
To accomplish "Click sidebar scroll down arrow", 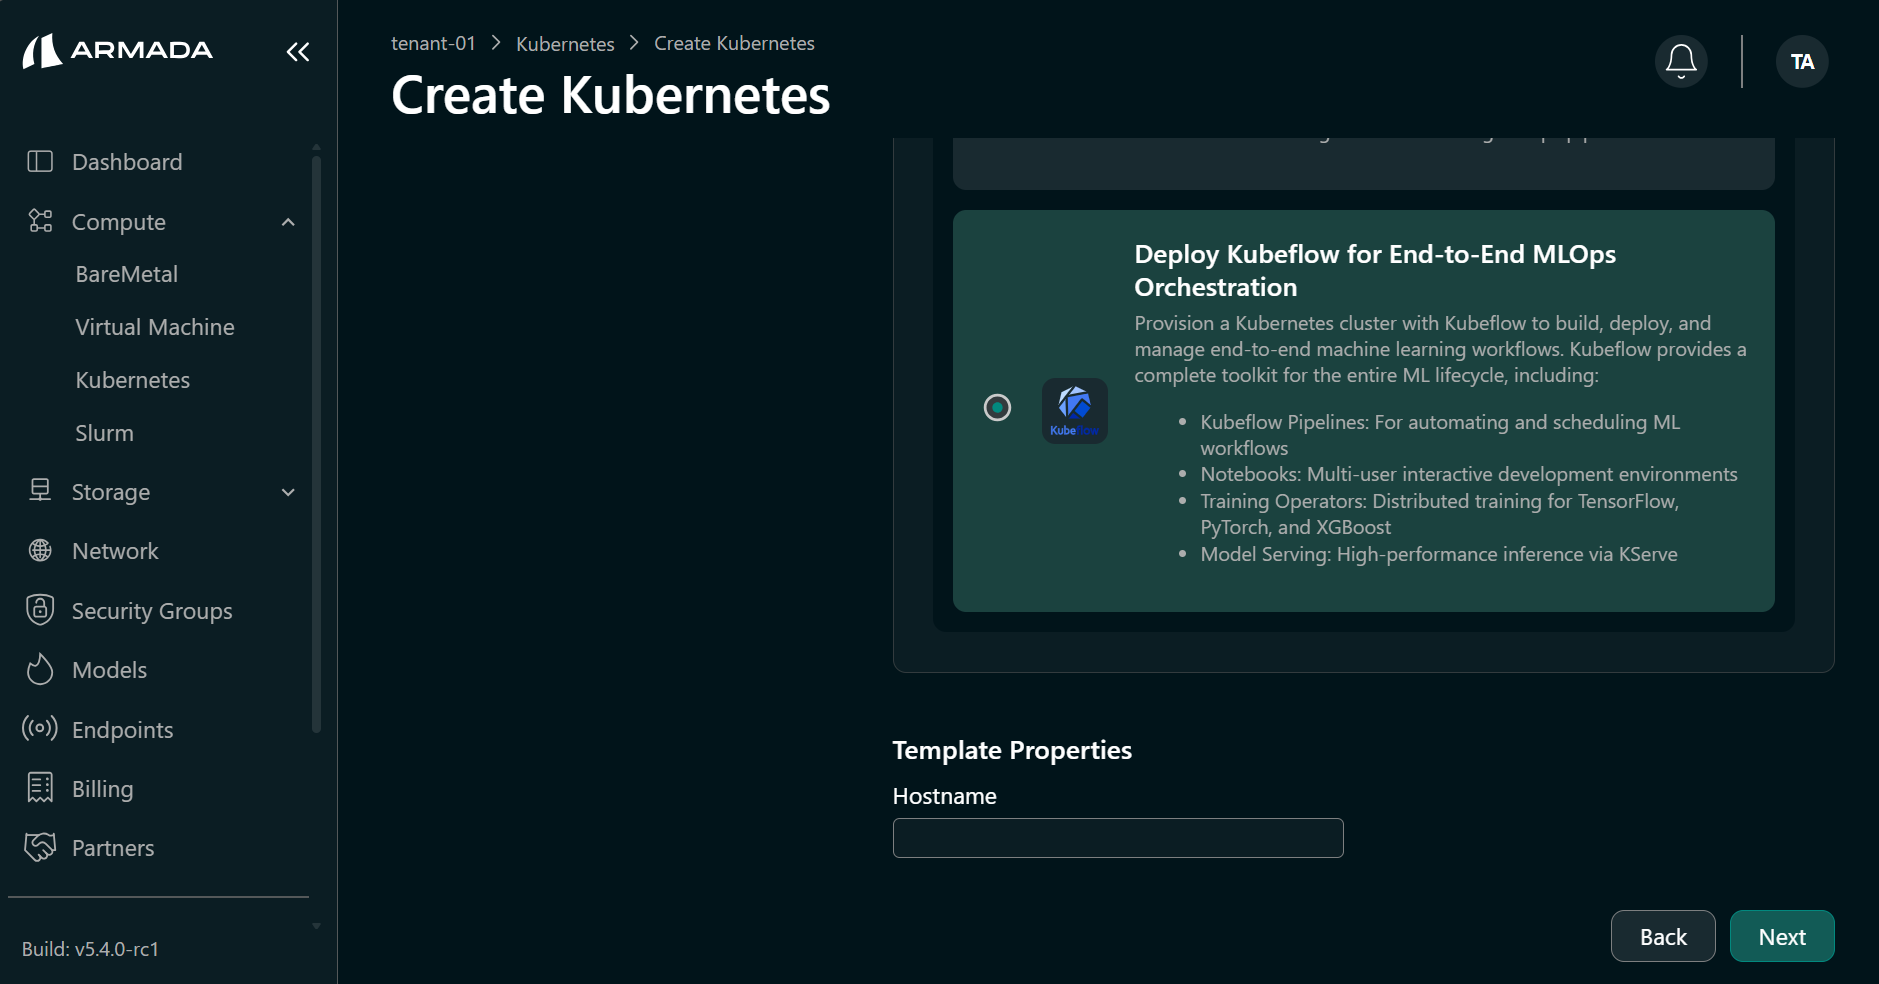I will point(316,926).
